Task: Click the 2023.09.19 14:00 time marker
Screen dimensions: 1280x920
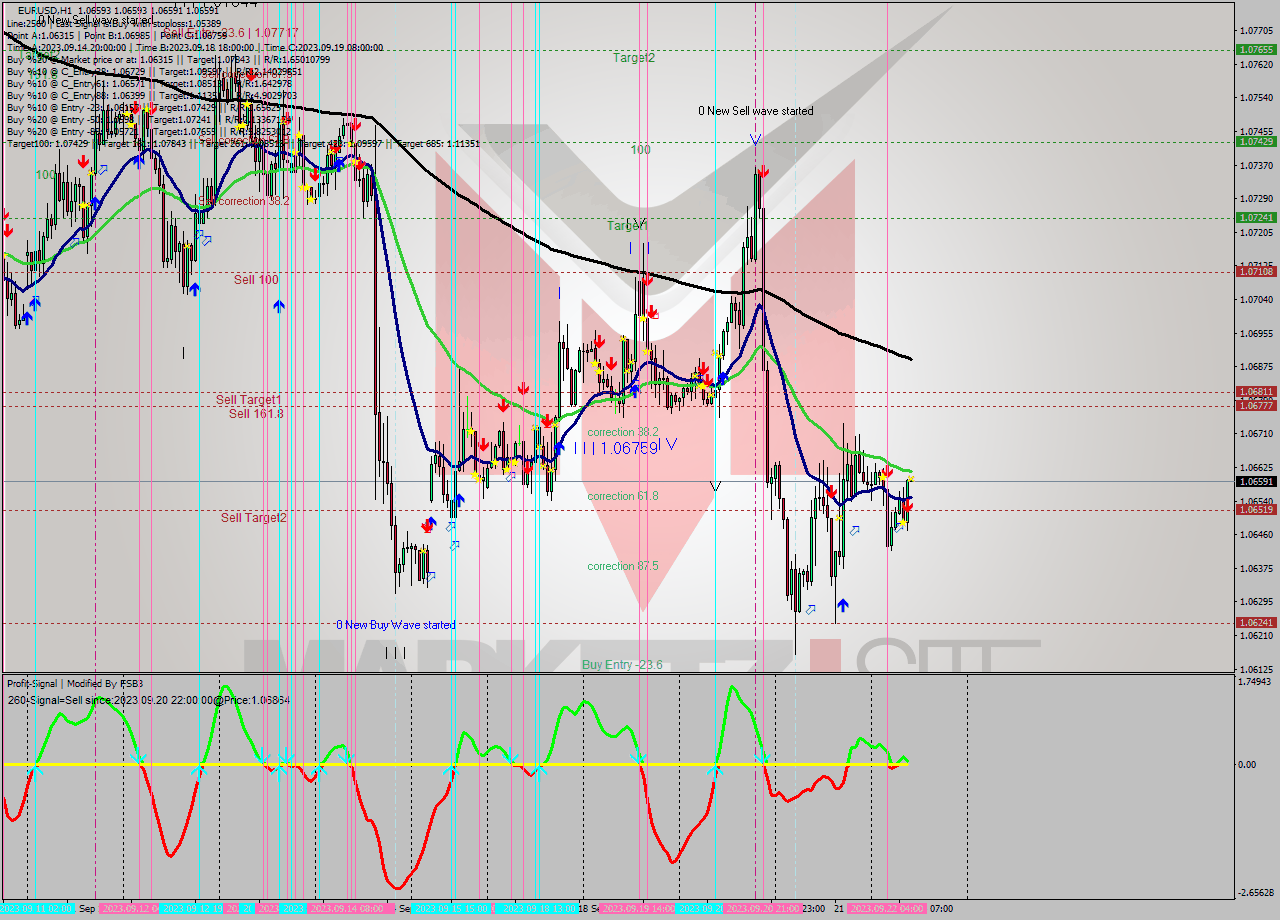Action: pyautogui.click(x=639, y=909)
